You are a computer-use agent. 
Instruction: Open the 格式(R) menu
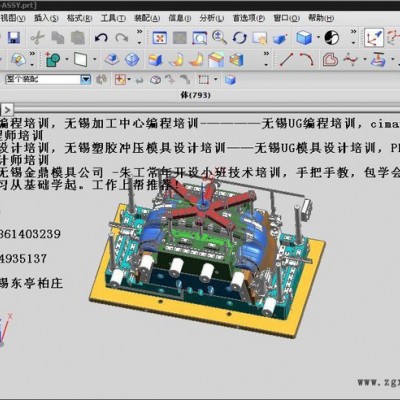click(x=79, y=18)
